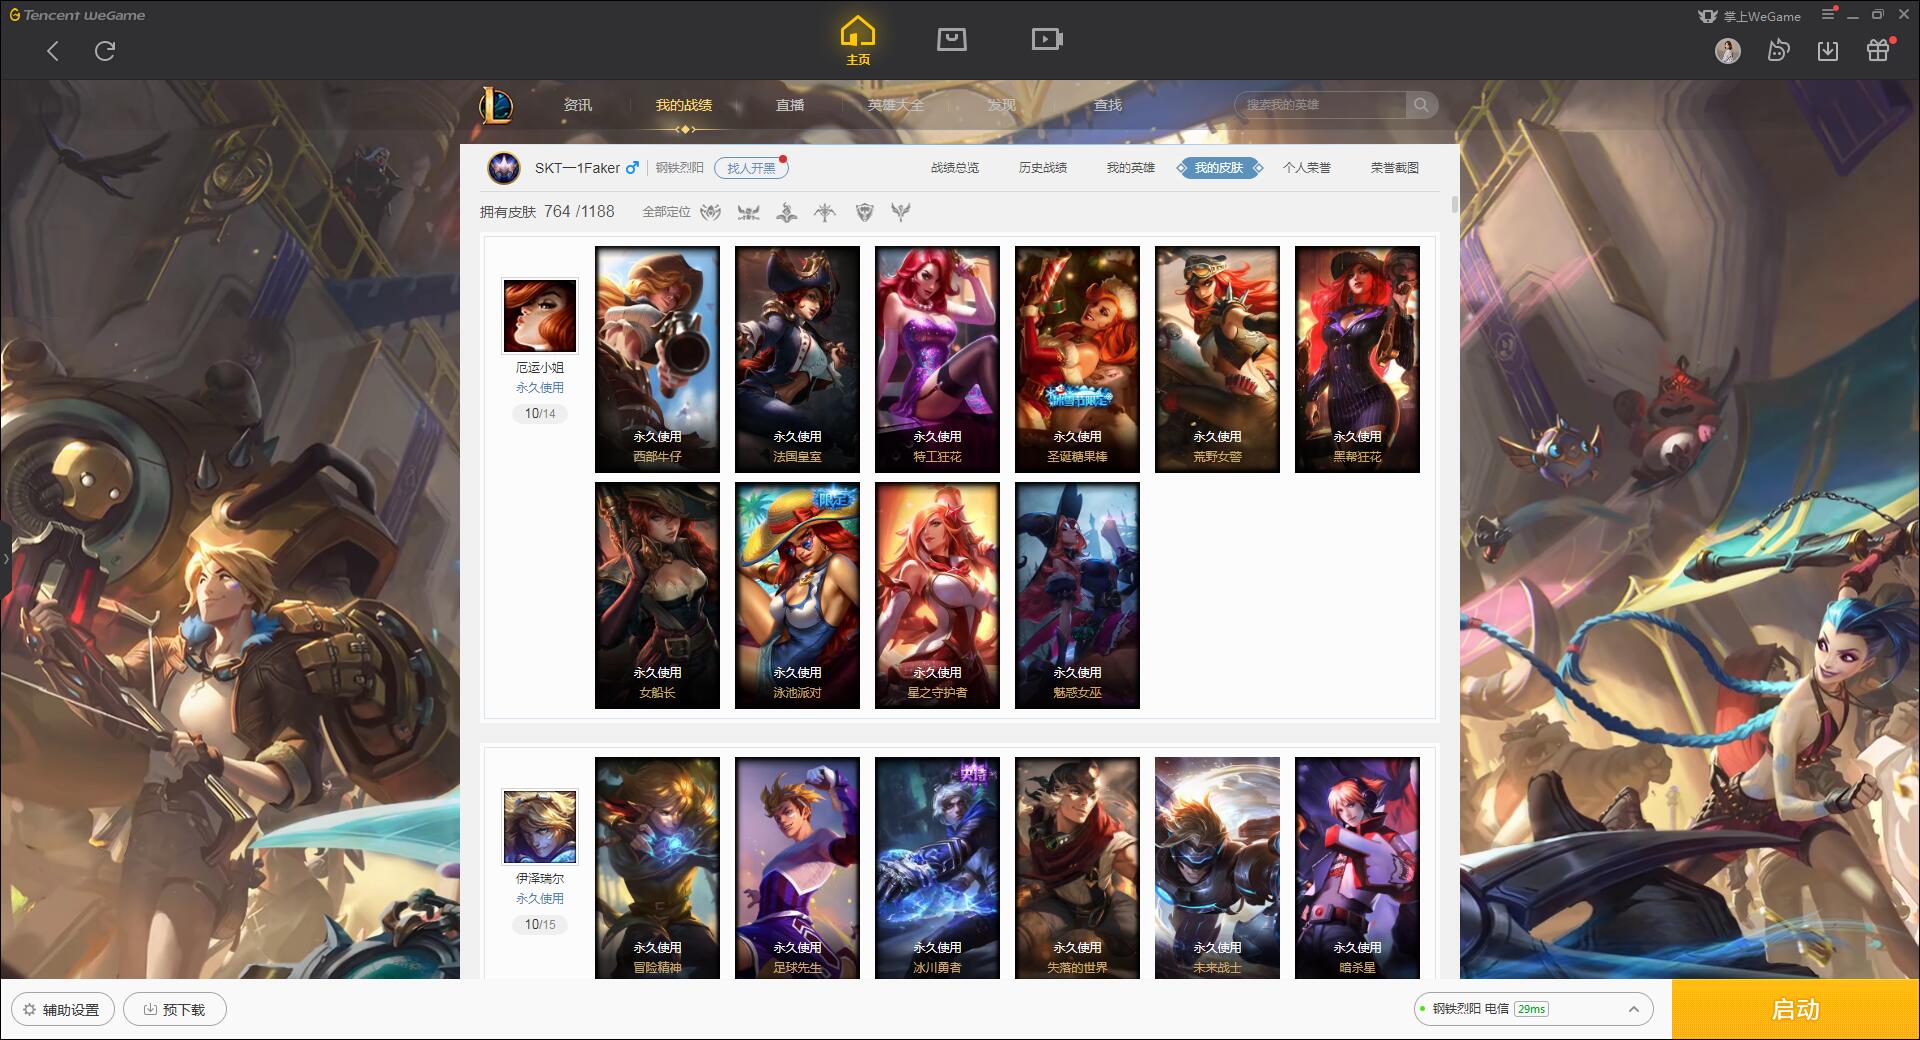Screen dimensions: 1920x1040
Task: Open the user avatar profile at top right
Action: click(1727, 51)
